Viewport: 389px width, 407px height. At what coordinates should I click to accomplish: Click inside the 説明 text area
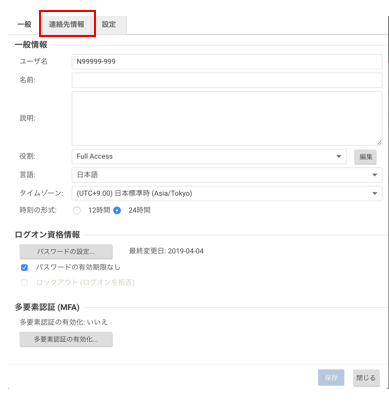point(227,118)
